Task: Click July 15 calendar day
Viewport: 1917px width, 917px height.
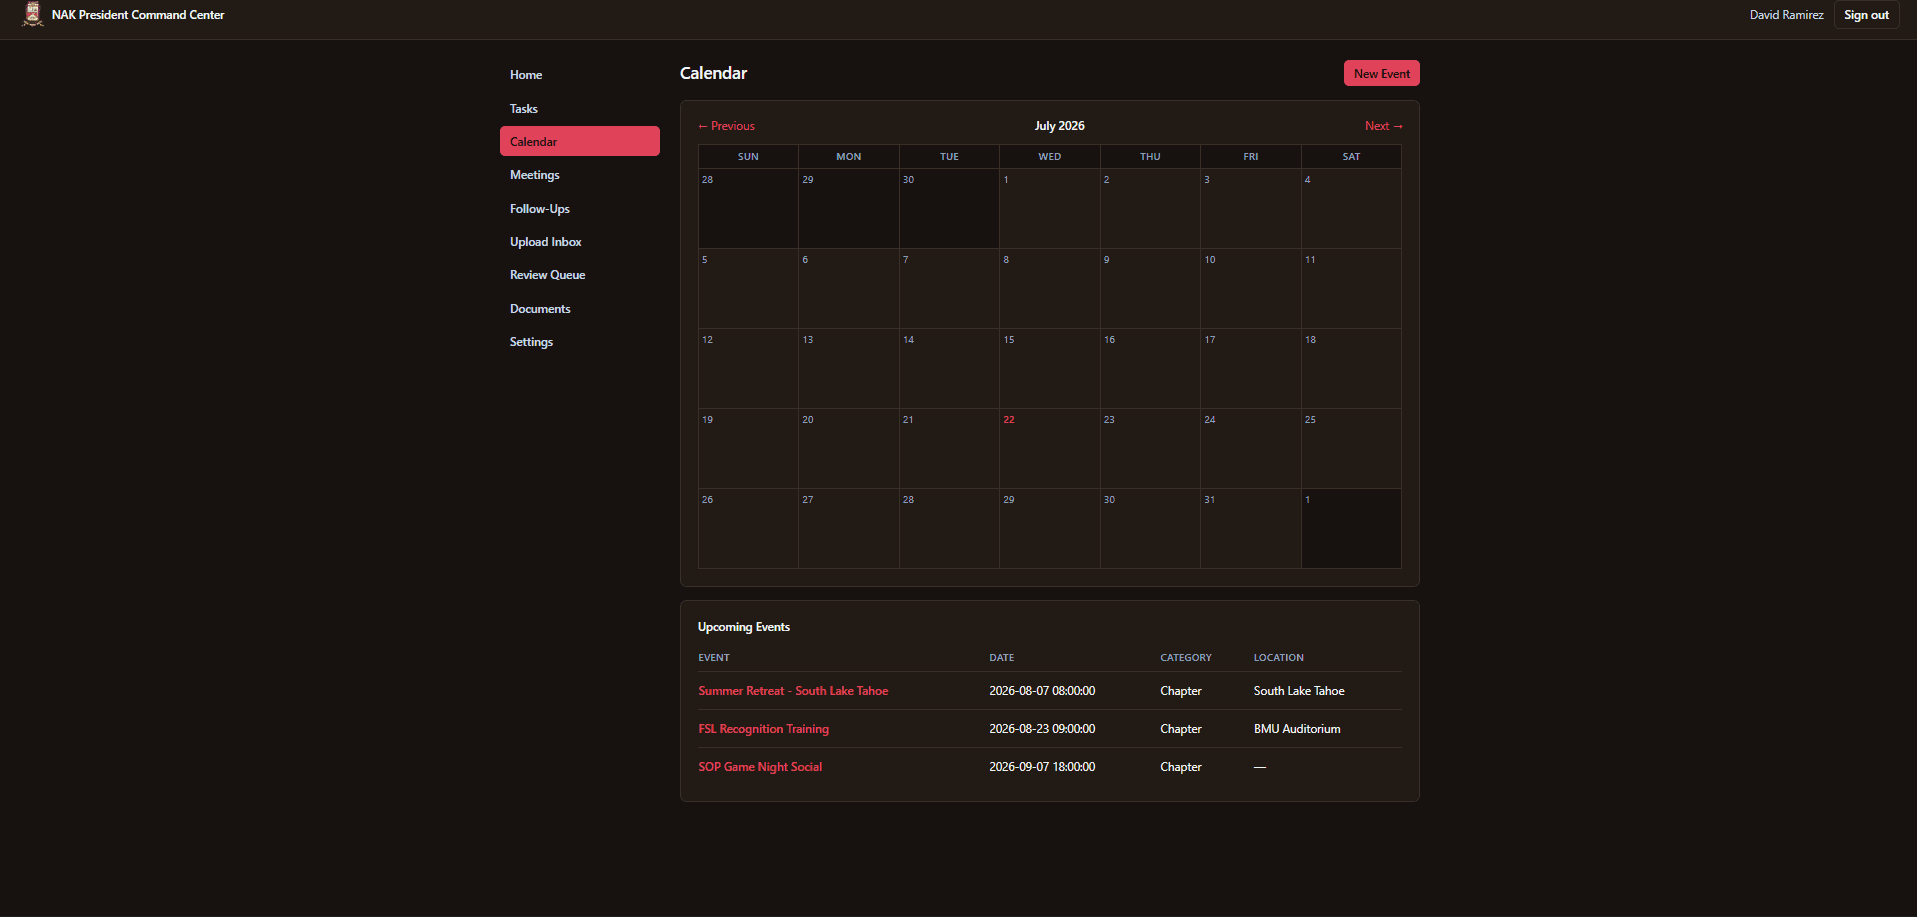Action: (1050, 368)
